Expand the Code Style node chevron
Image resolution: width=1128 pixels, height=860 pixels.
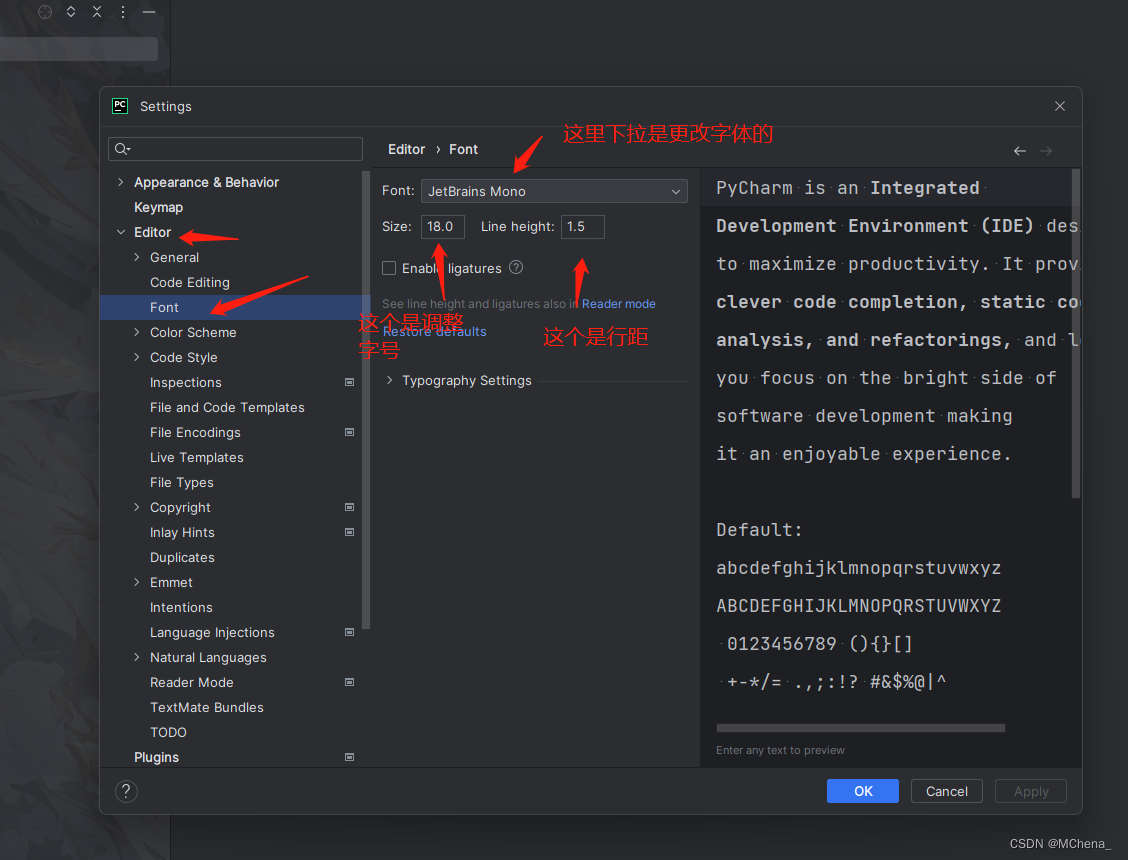click(137, 357)
